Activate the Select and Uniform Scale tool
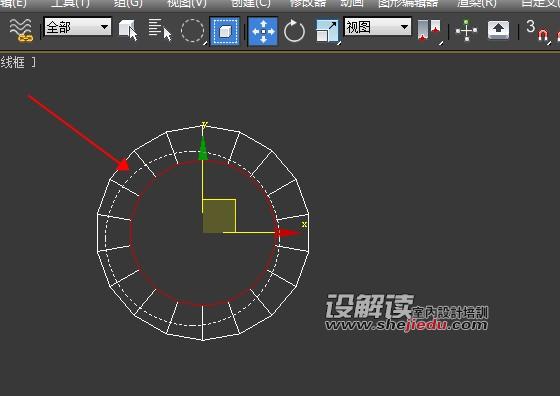This screenshot has height=396, width=560. (327, 31)
